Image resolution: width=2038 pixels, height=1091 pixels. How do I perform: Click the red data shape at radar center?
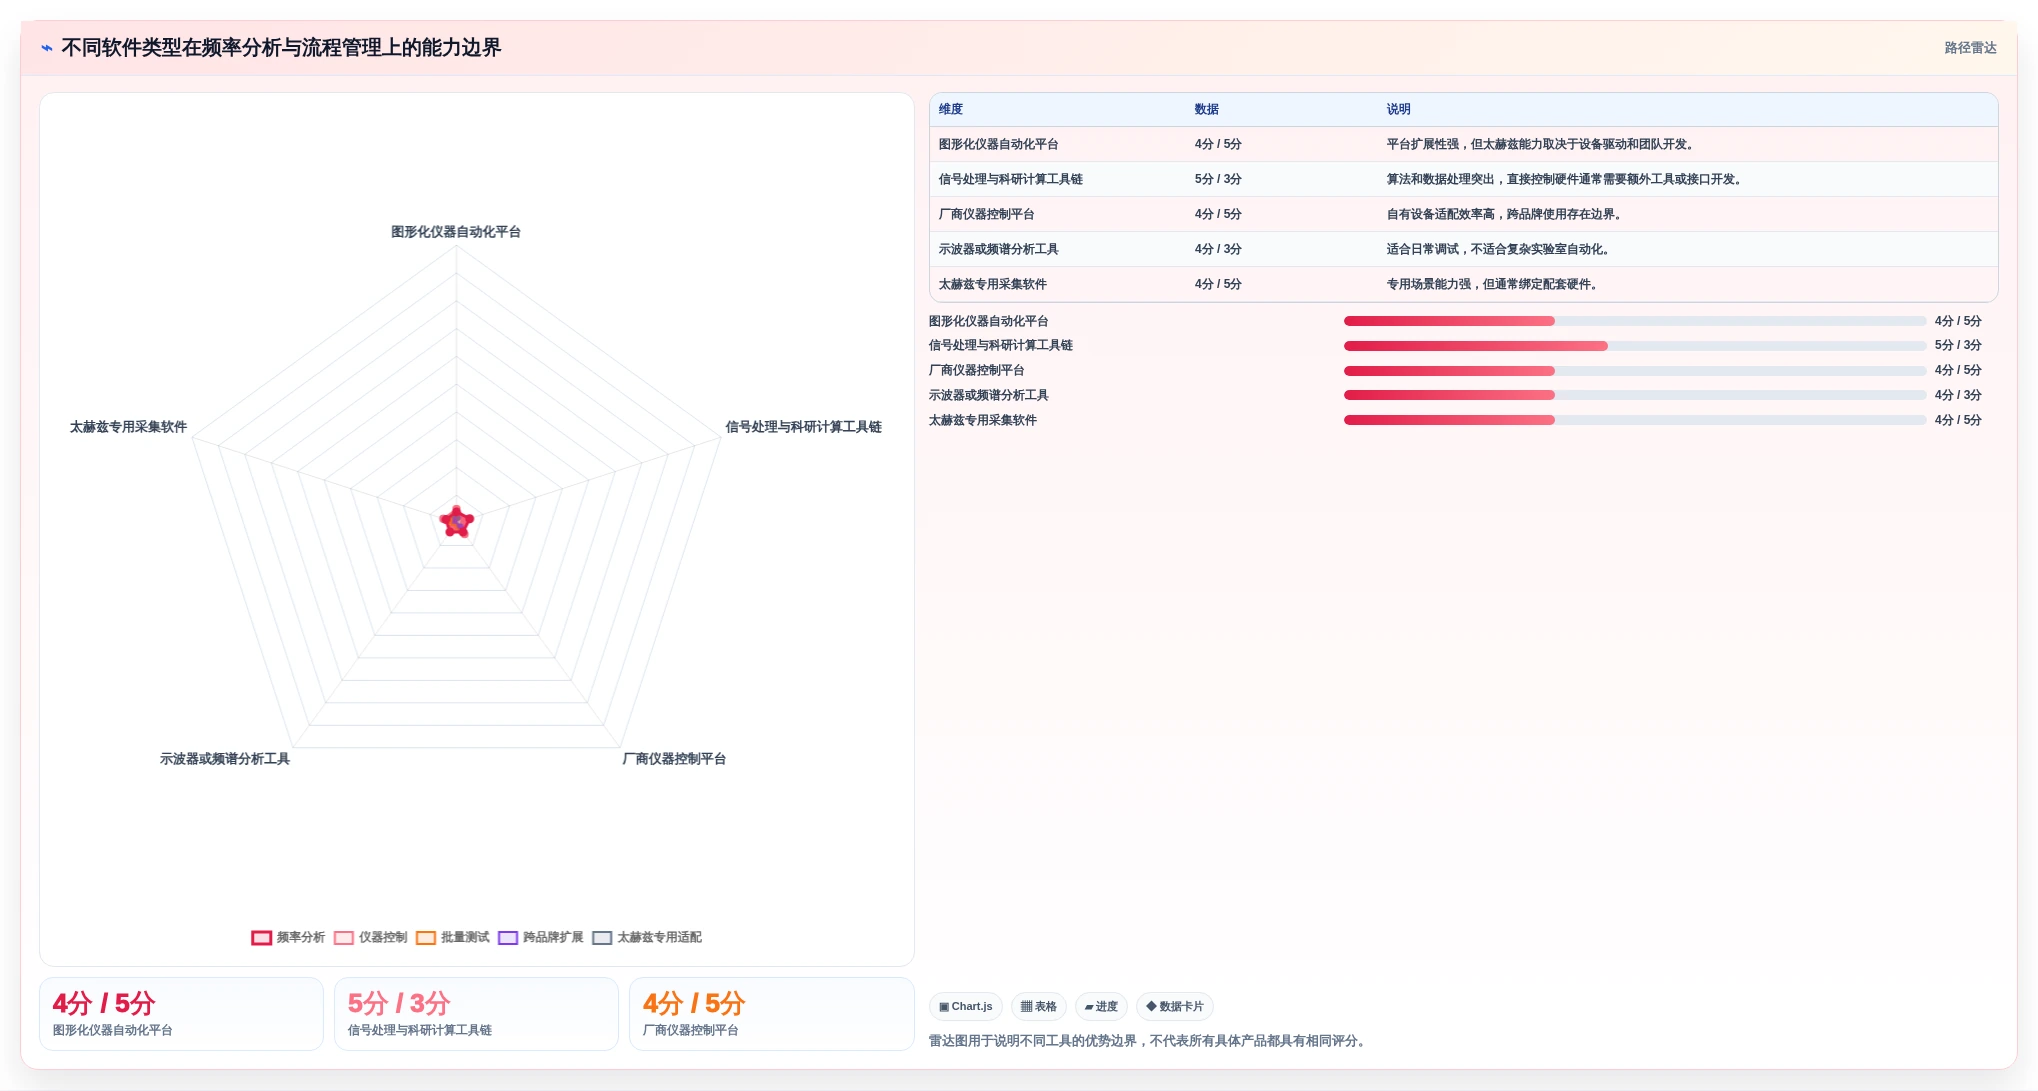(x=457, y=522)
